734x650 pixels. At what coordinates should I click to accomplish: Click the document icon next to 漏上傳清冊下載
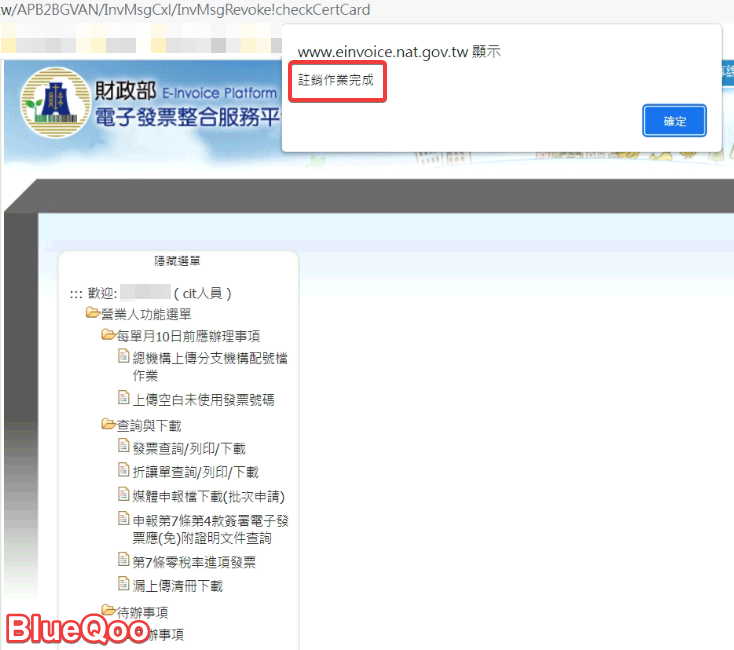click(x=124, y=585)
